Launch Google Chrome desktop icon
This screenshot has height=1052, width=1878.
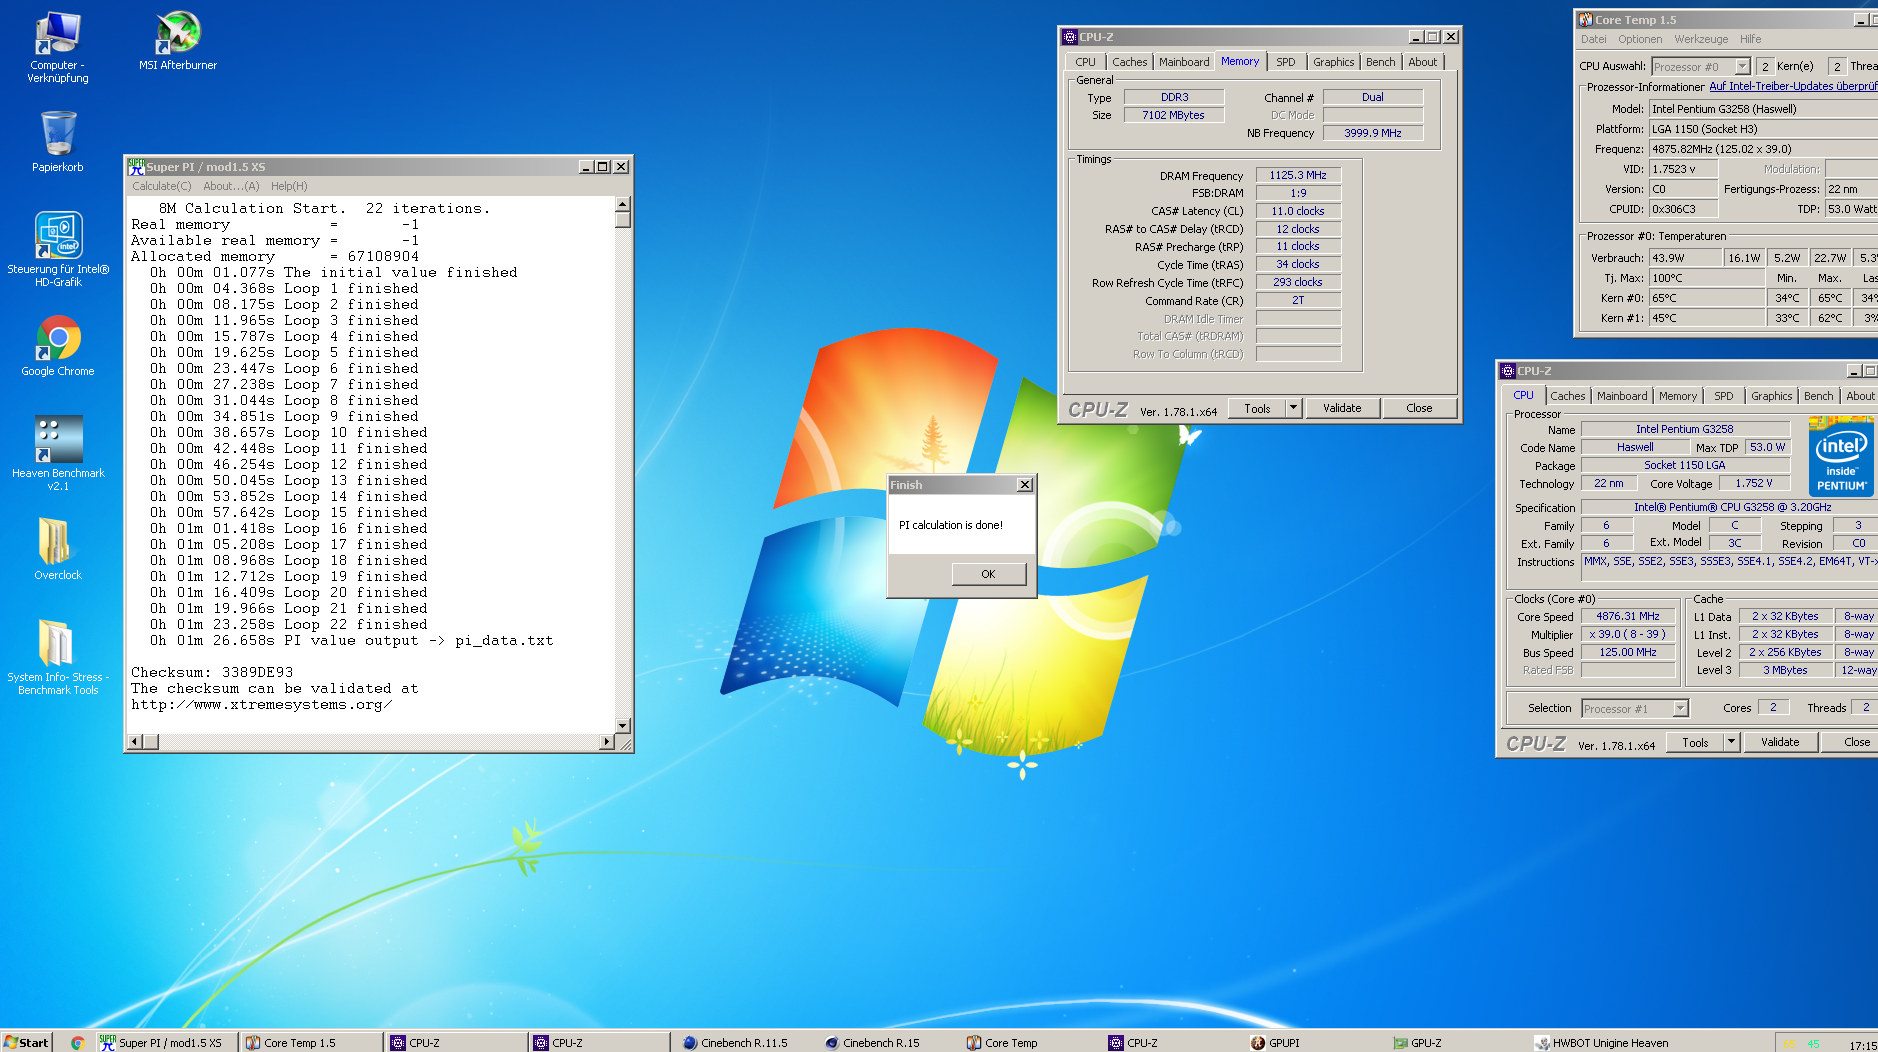click(58, 346)
